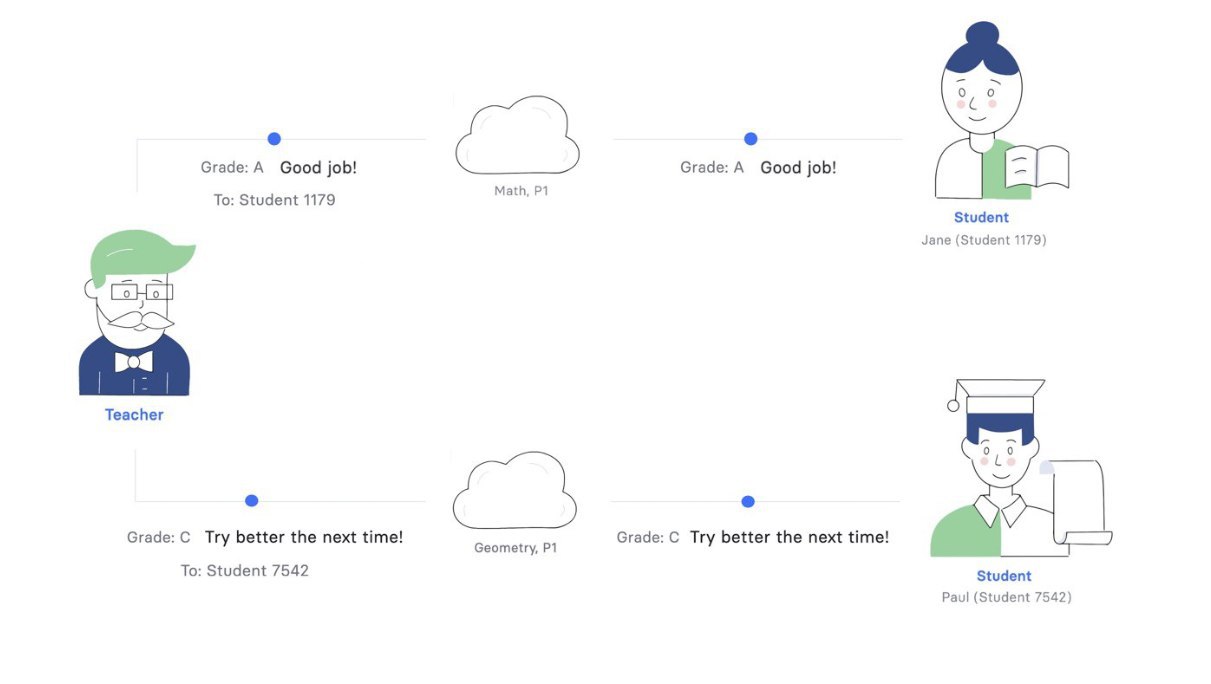
Task: Click the blue Teacher label
Action: coord(134,415)
